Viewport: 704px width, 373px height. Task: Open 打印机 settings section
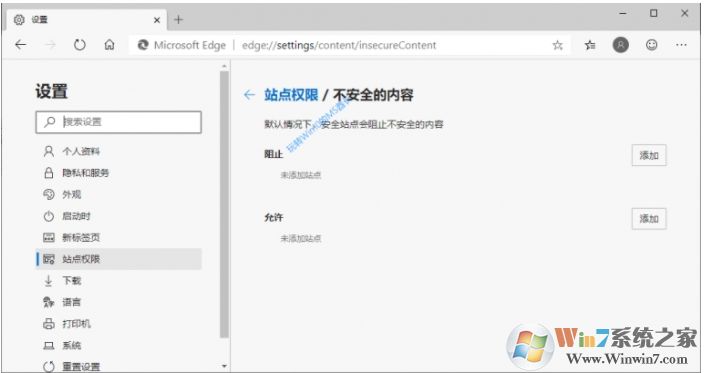(119, 324)
